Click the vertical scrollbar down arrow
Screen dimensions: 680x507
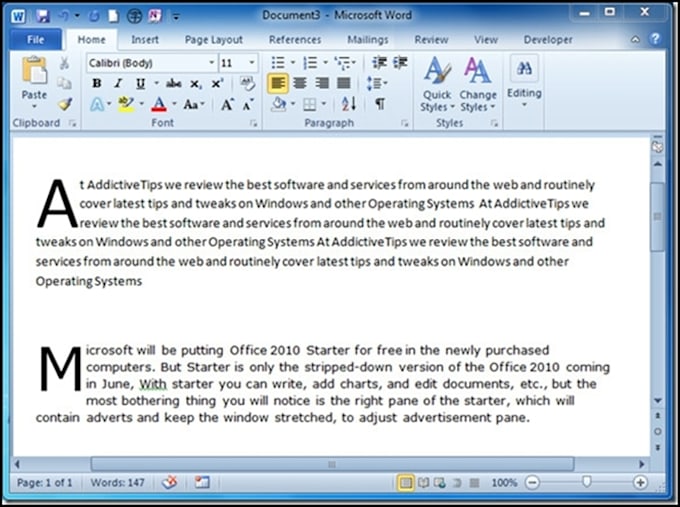(x=658, y=400)
